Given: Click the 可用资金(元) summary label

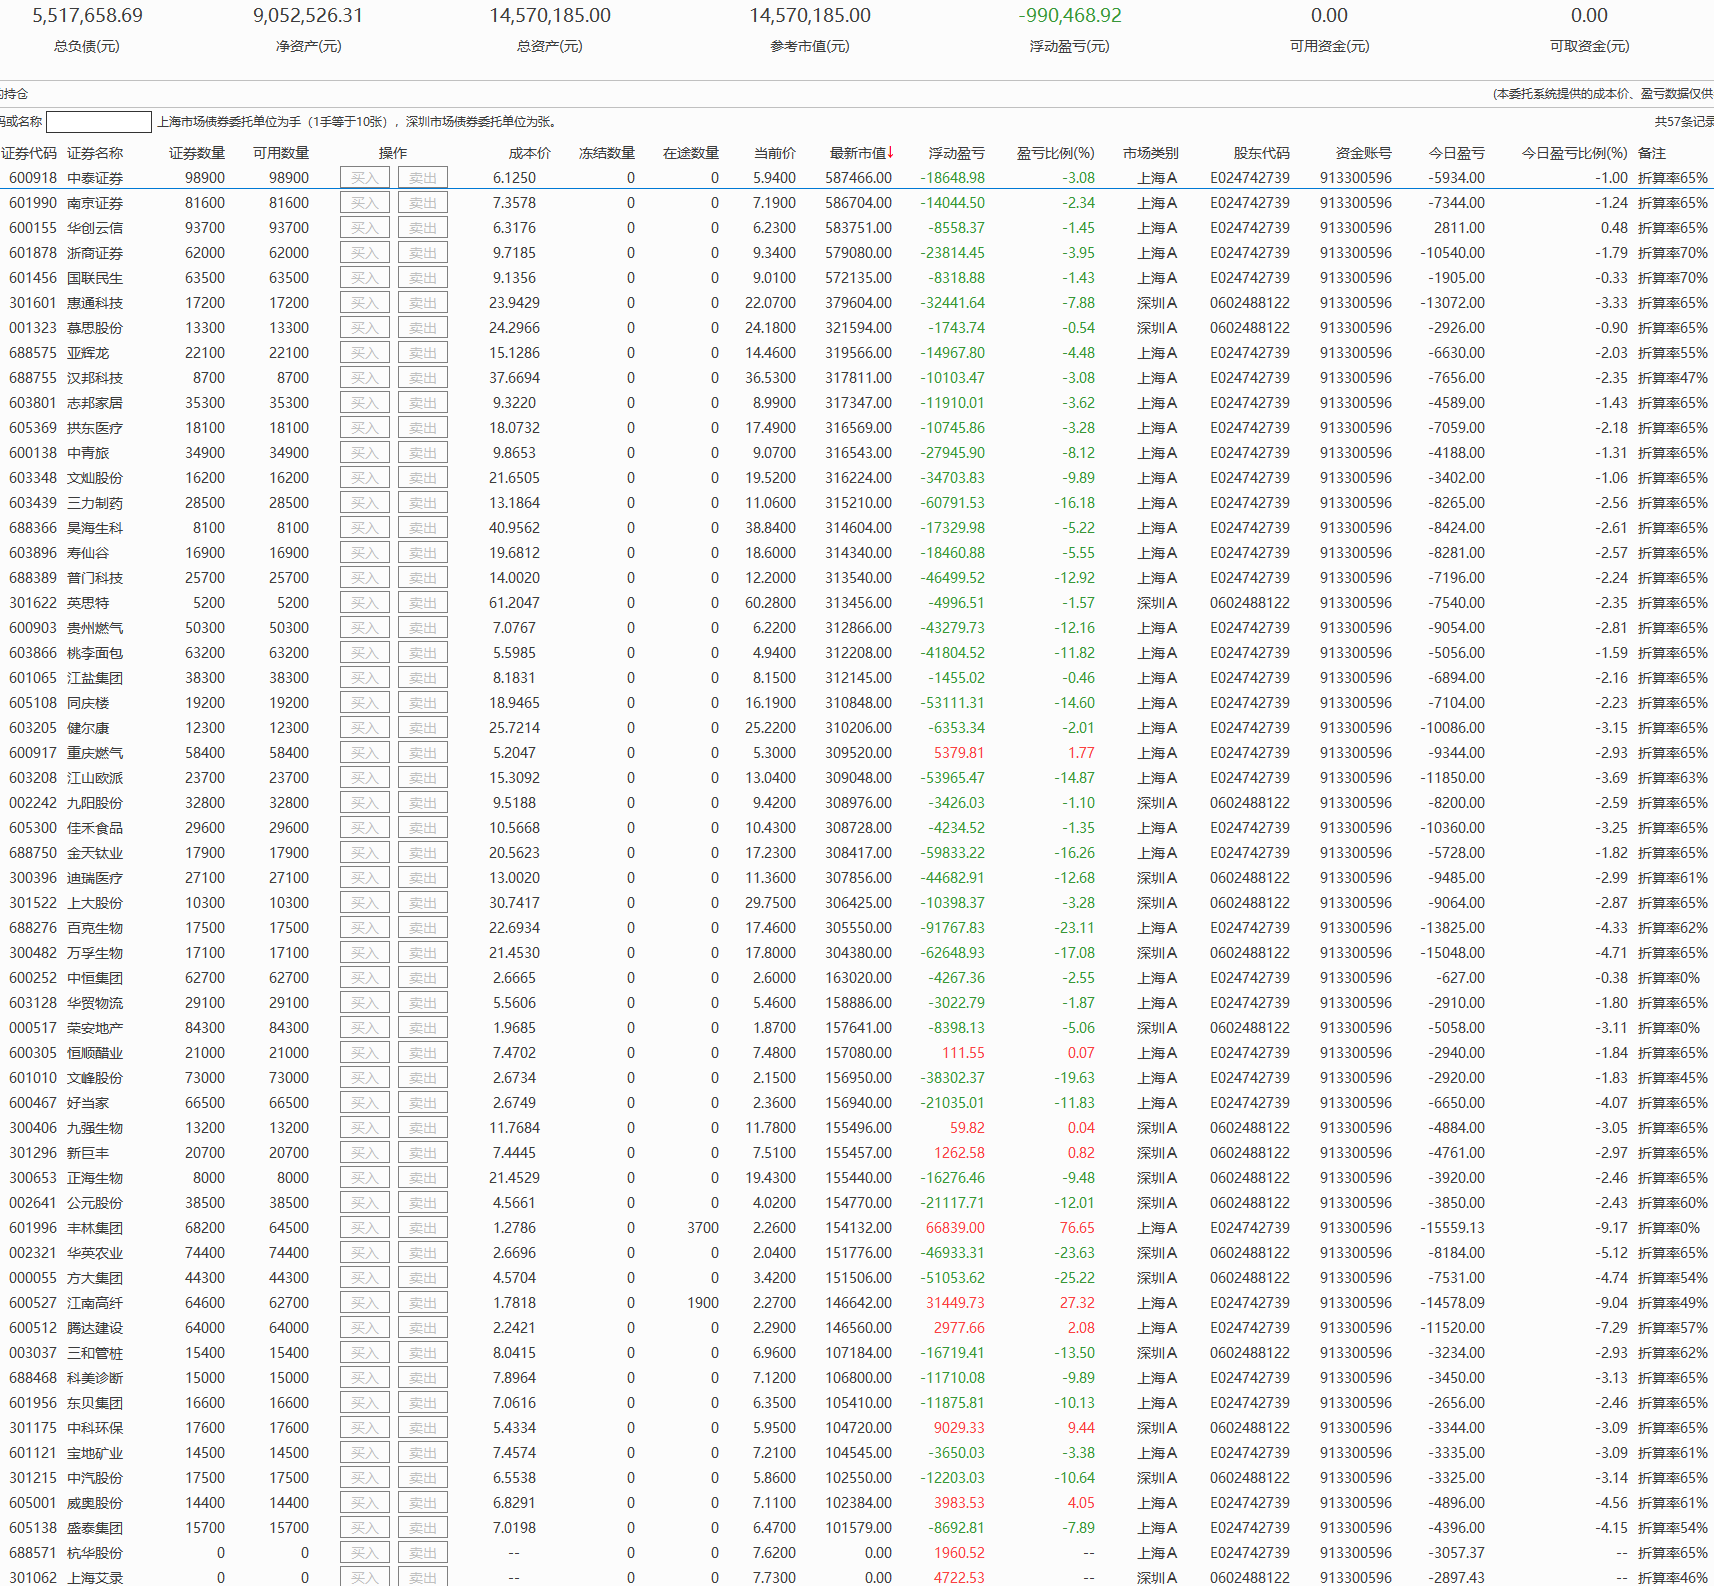Looking at the screenshot, I should (x=1329, y=46).
